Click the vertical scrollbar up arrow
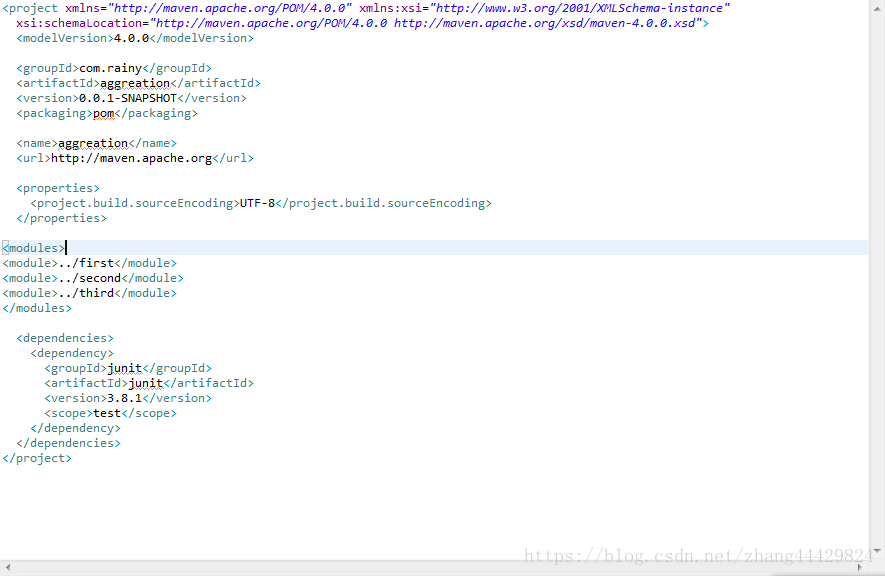 click(877, 10)
